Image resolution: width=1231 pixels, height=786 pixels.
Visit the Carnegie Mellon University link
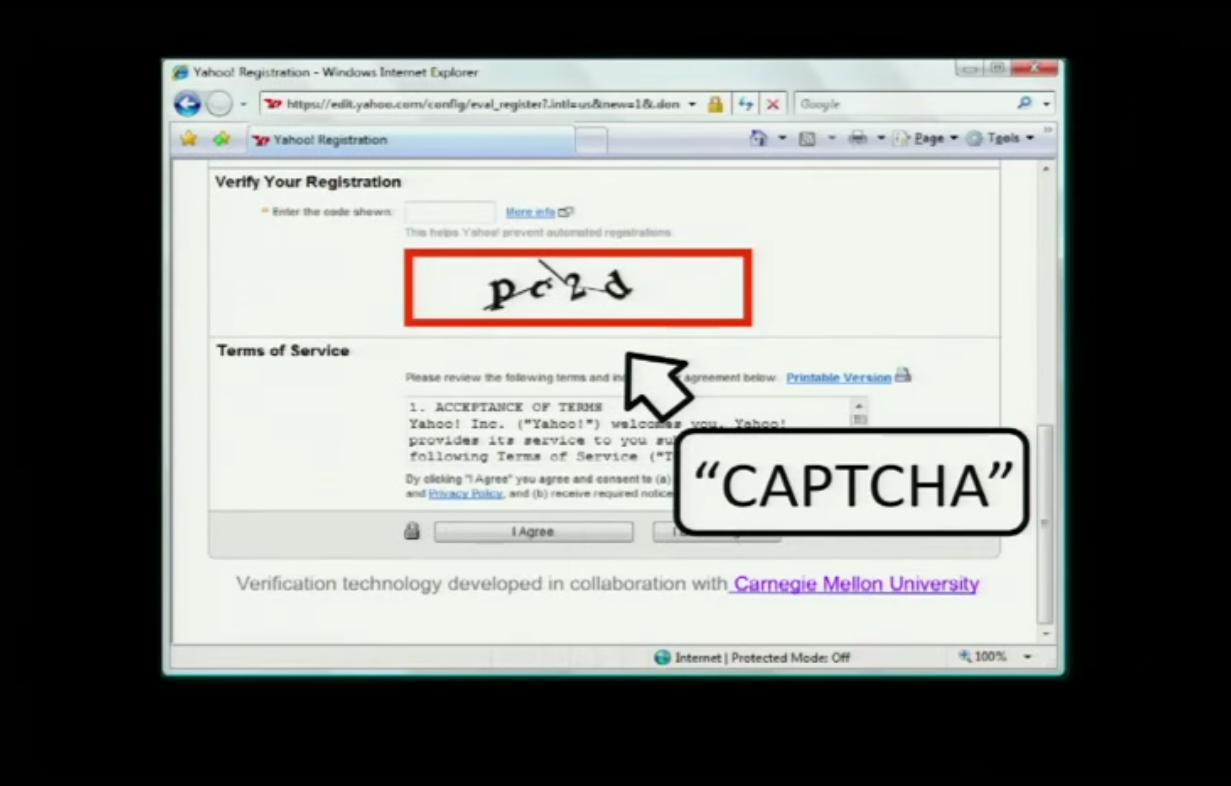pos(856,584)
